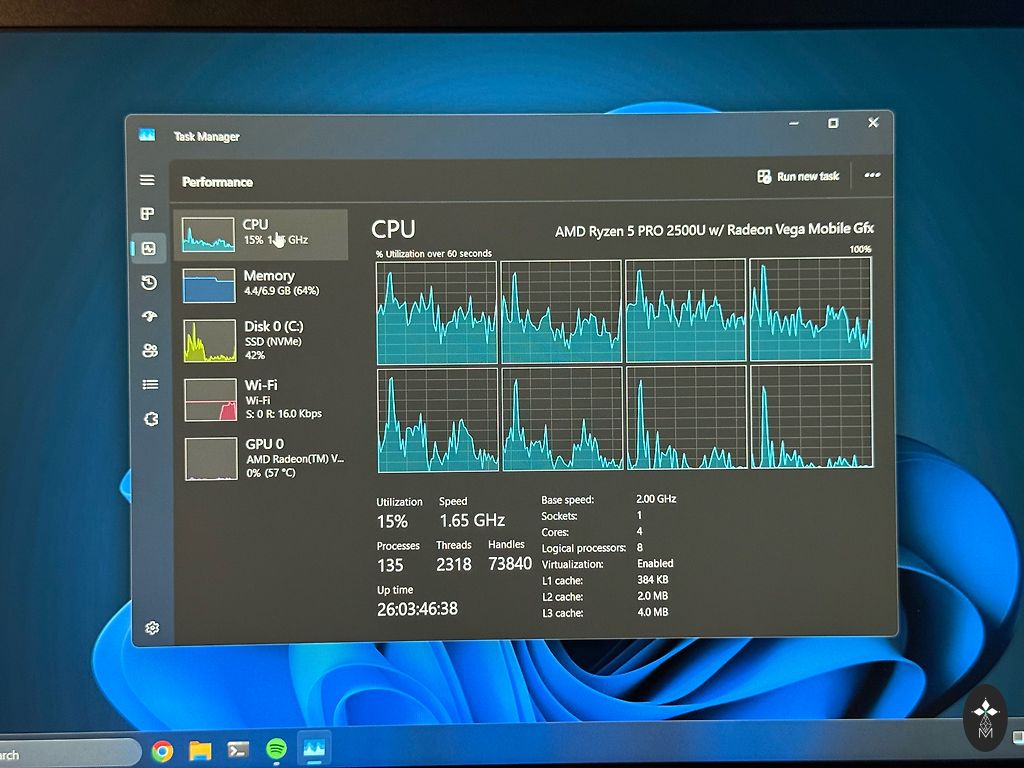Viewport: 1024px width, 768px height.
Task: Select Memory in the performance list
Action: (262, 284)
